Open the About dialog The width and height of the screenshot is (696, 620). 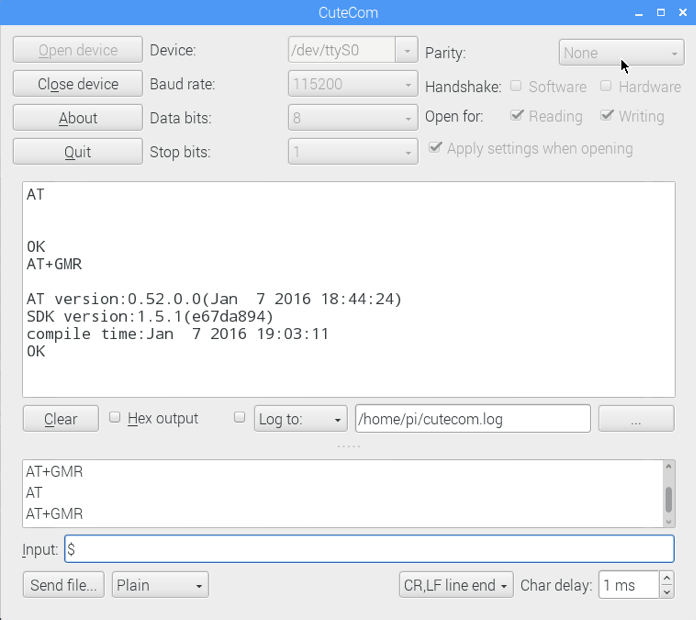78,118
